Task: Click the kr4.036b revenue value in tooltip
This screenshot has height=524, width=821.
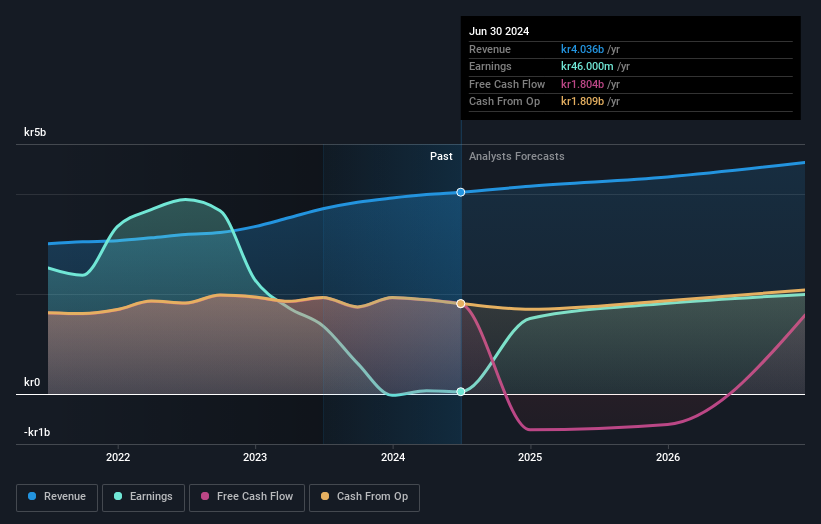Action: (x=582, y=49)
